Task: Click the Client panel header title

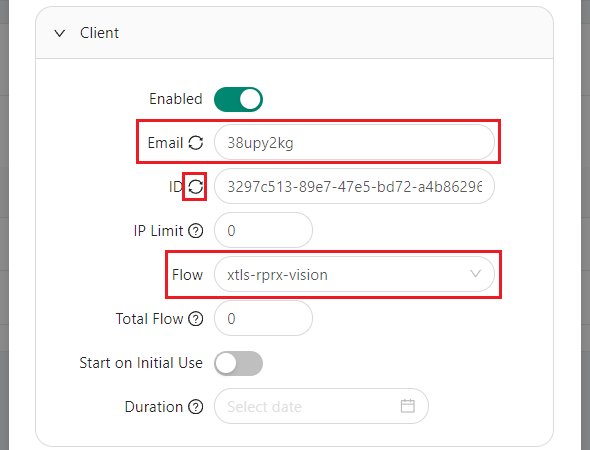Action: point(99,33)
